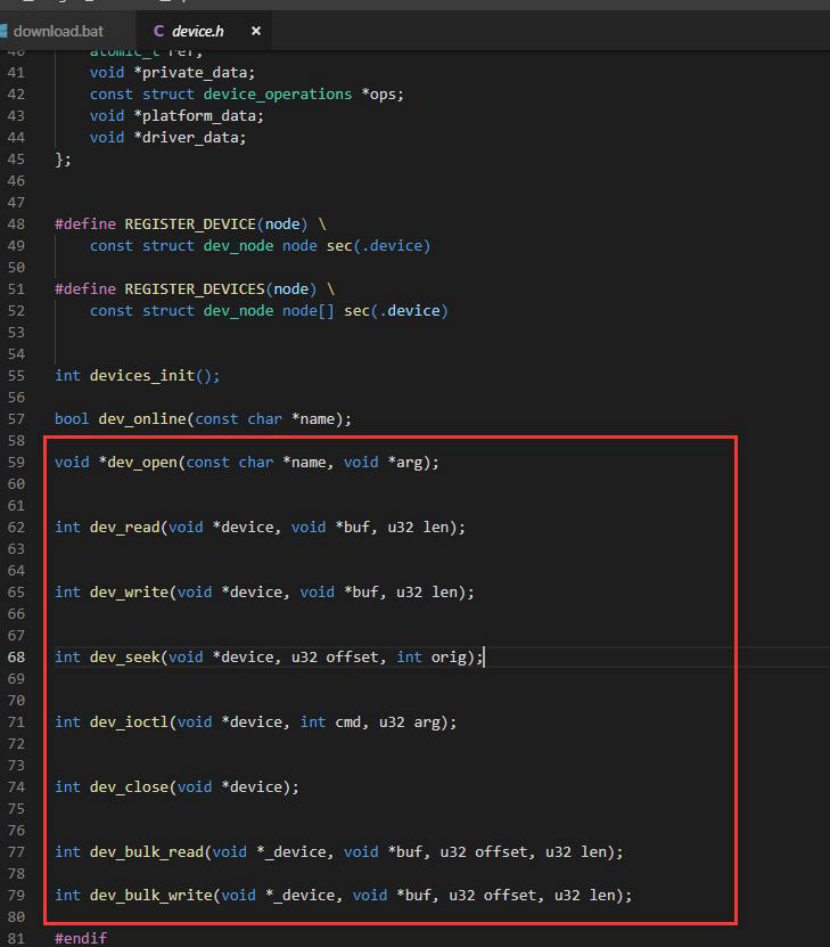The height and width of the screenshot is (947, 830).
Task: Click the "cmd" parameter in dev_ioctl
Action: pyautogui.click(x=348, y=722)
